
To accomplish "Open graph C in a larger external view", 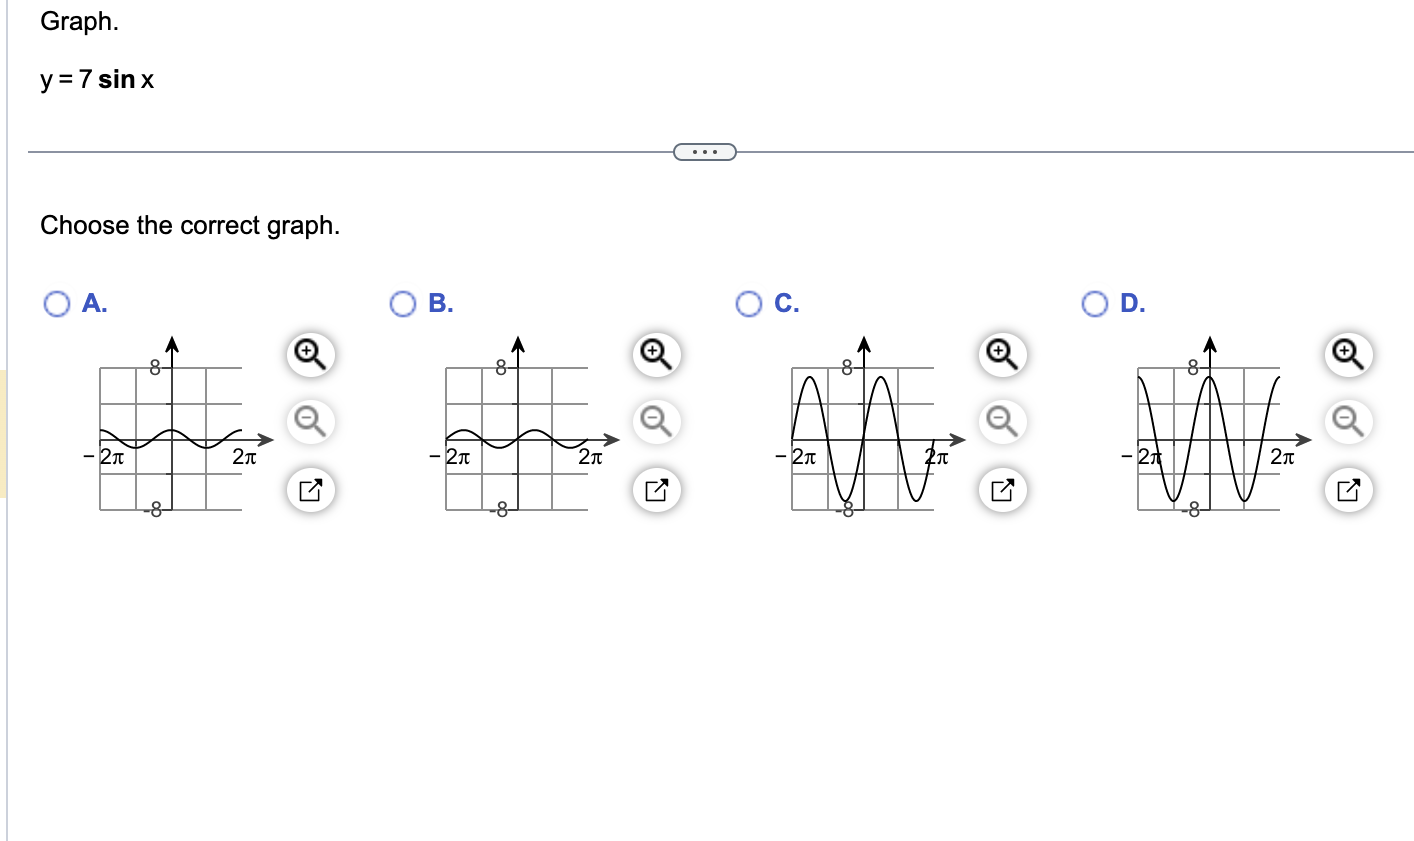I will pos(1000,490).
